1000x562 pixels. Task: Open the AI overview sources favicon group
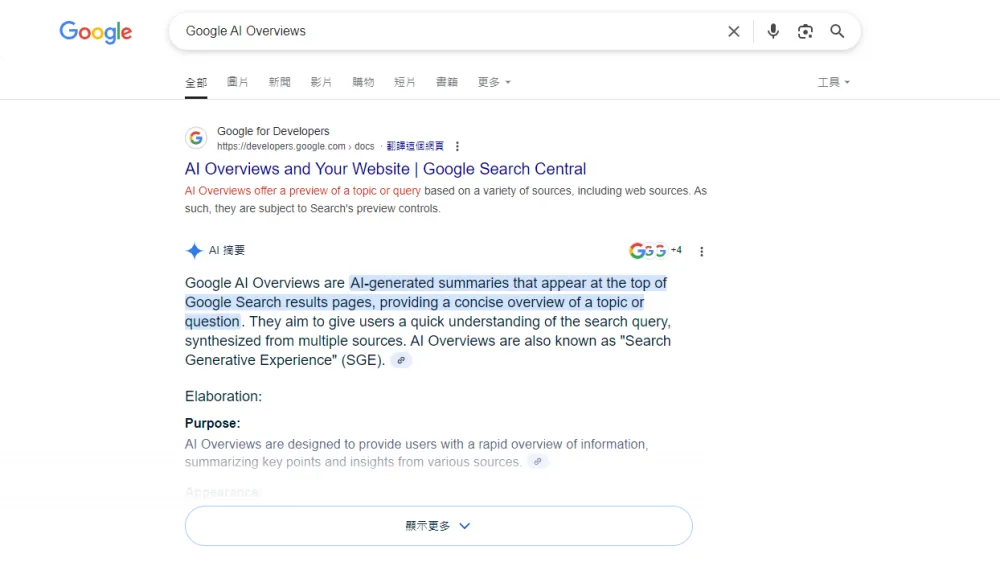click(655, 250)
